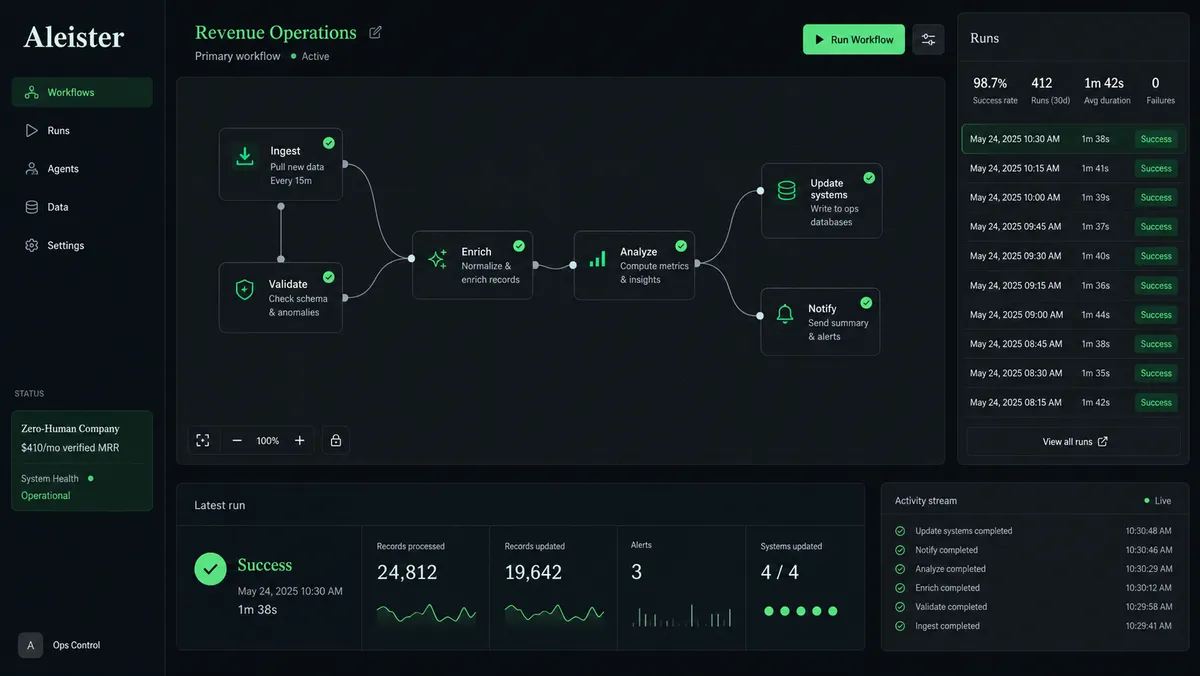Click the Update systems database icon

pos(786,190)
